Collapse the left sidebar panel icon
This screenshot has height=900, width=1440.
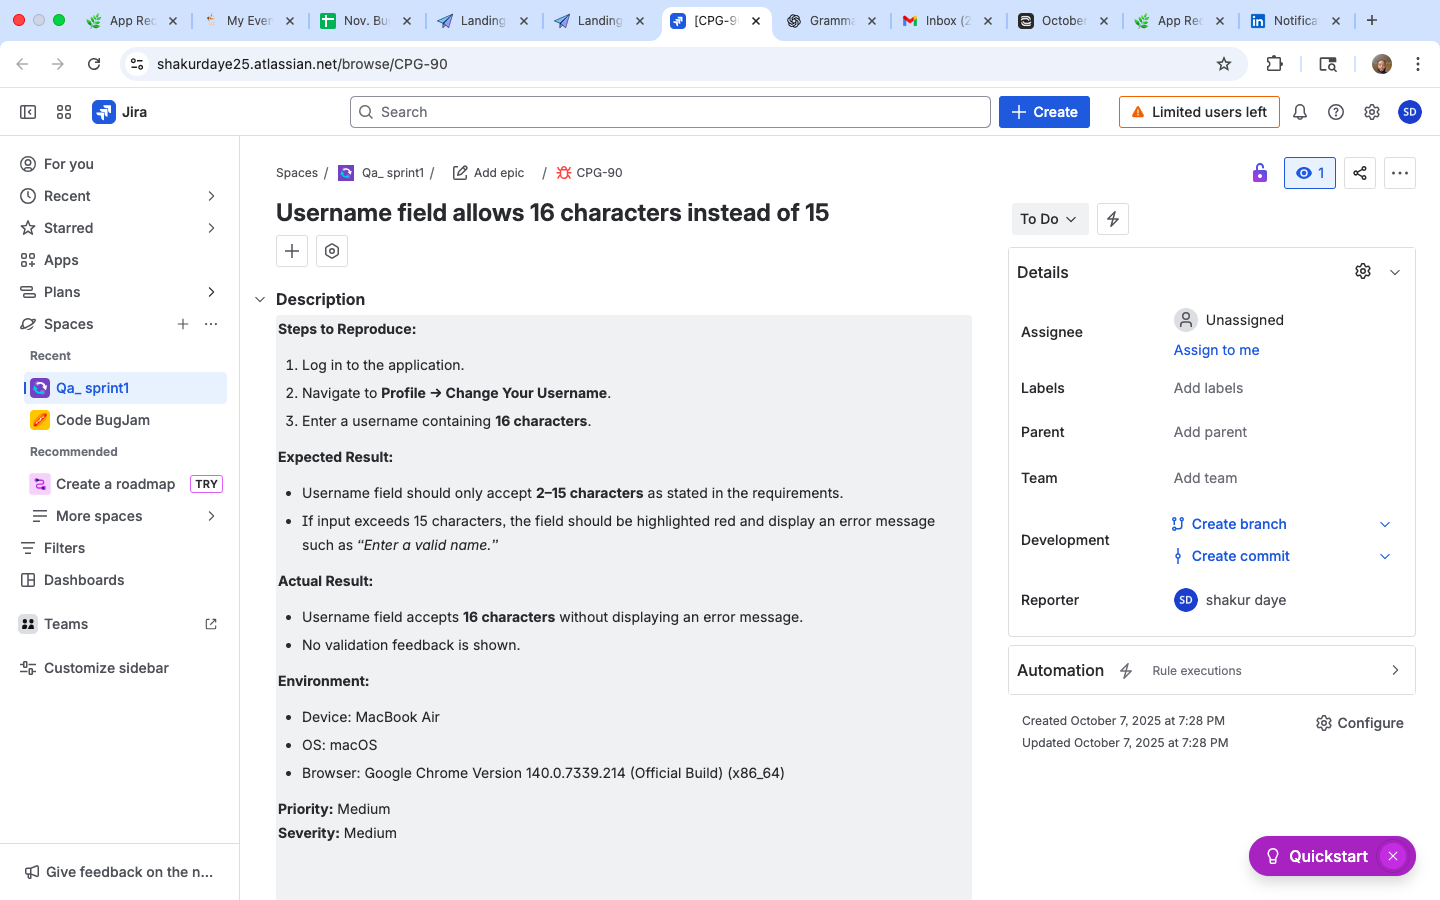(x=28, y=112)
